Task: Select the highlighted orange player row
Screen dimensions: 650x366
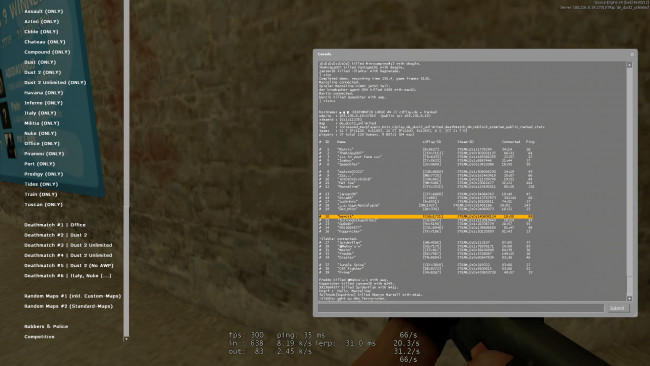Action: point(426,216)
